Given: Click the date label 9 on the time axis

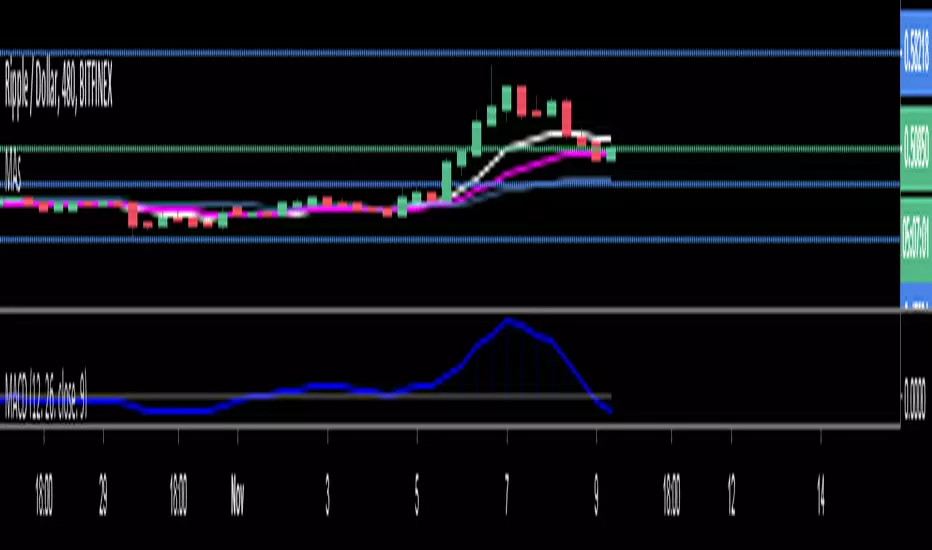Looking at the screenshot, I should click(596, 494).
